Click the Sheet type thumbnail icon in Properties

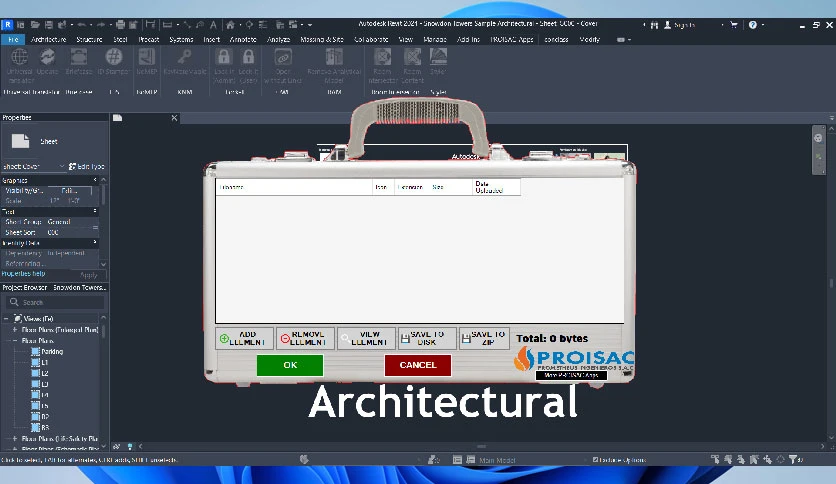(20, 141)
